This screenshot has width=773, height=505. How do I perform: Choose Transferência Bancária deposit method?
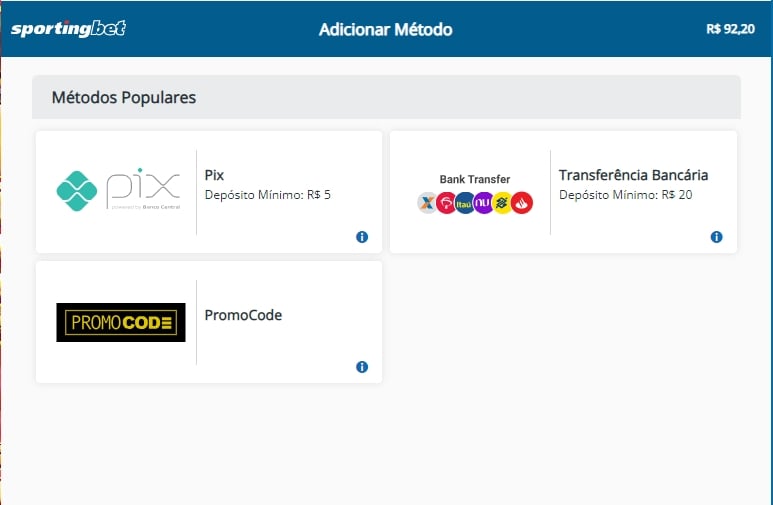tap(633, 175)
